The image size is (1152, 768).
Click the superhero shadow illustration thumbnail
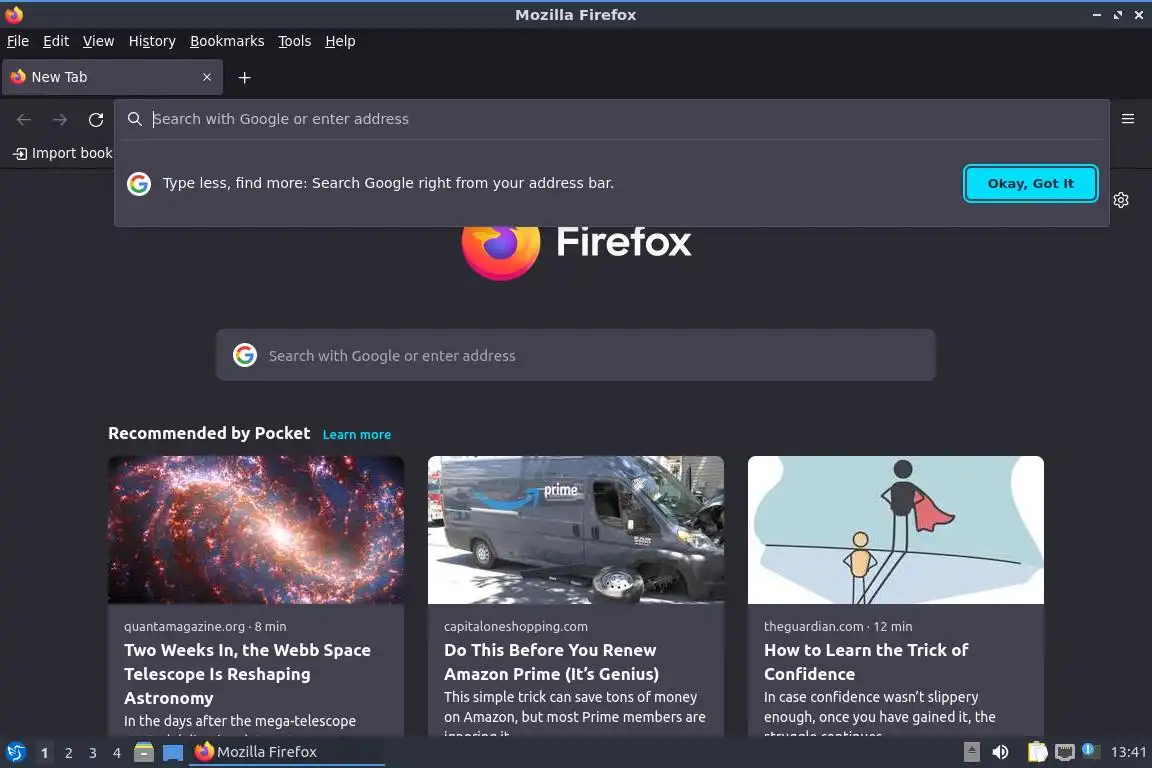[x=896, y=530]
